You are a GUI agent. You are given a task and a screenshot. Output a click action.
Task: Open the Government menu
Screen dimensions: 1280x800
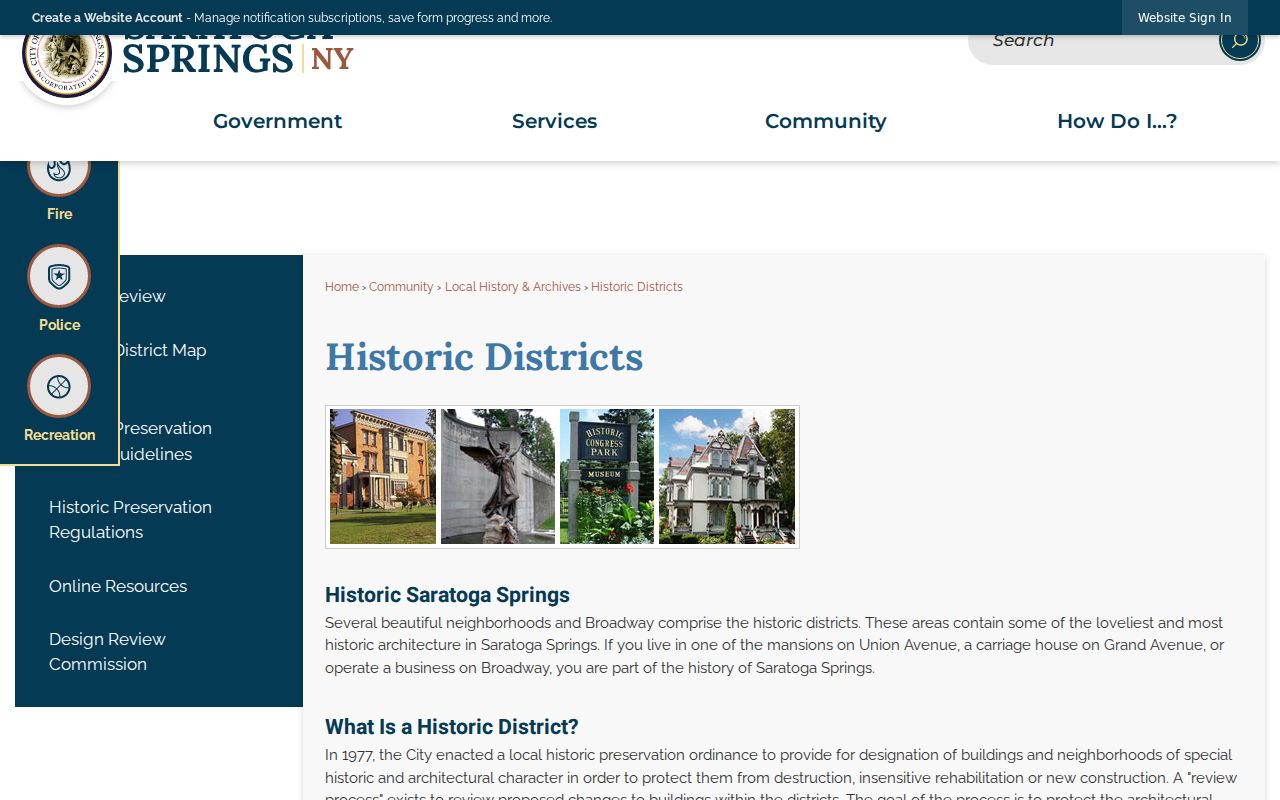coord(277,121)
